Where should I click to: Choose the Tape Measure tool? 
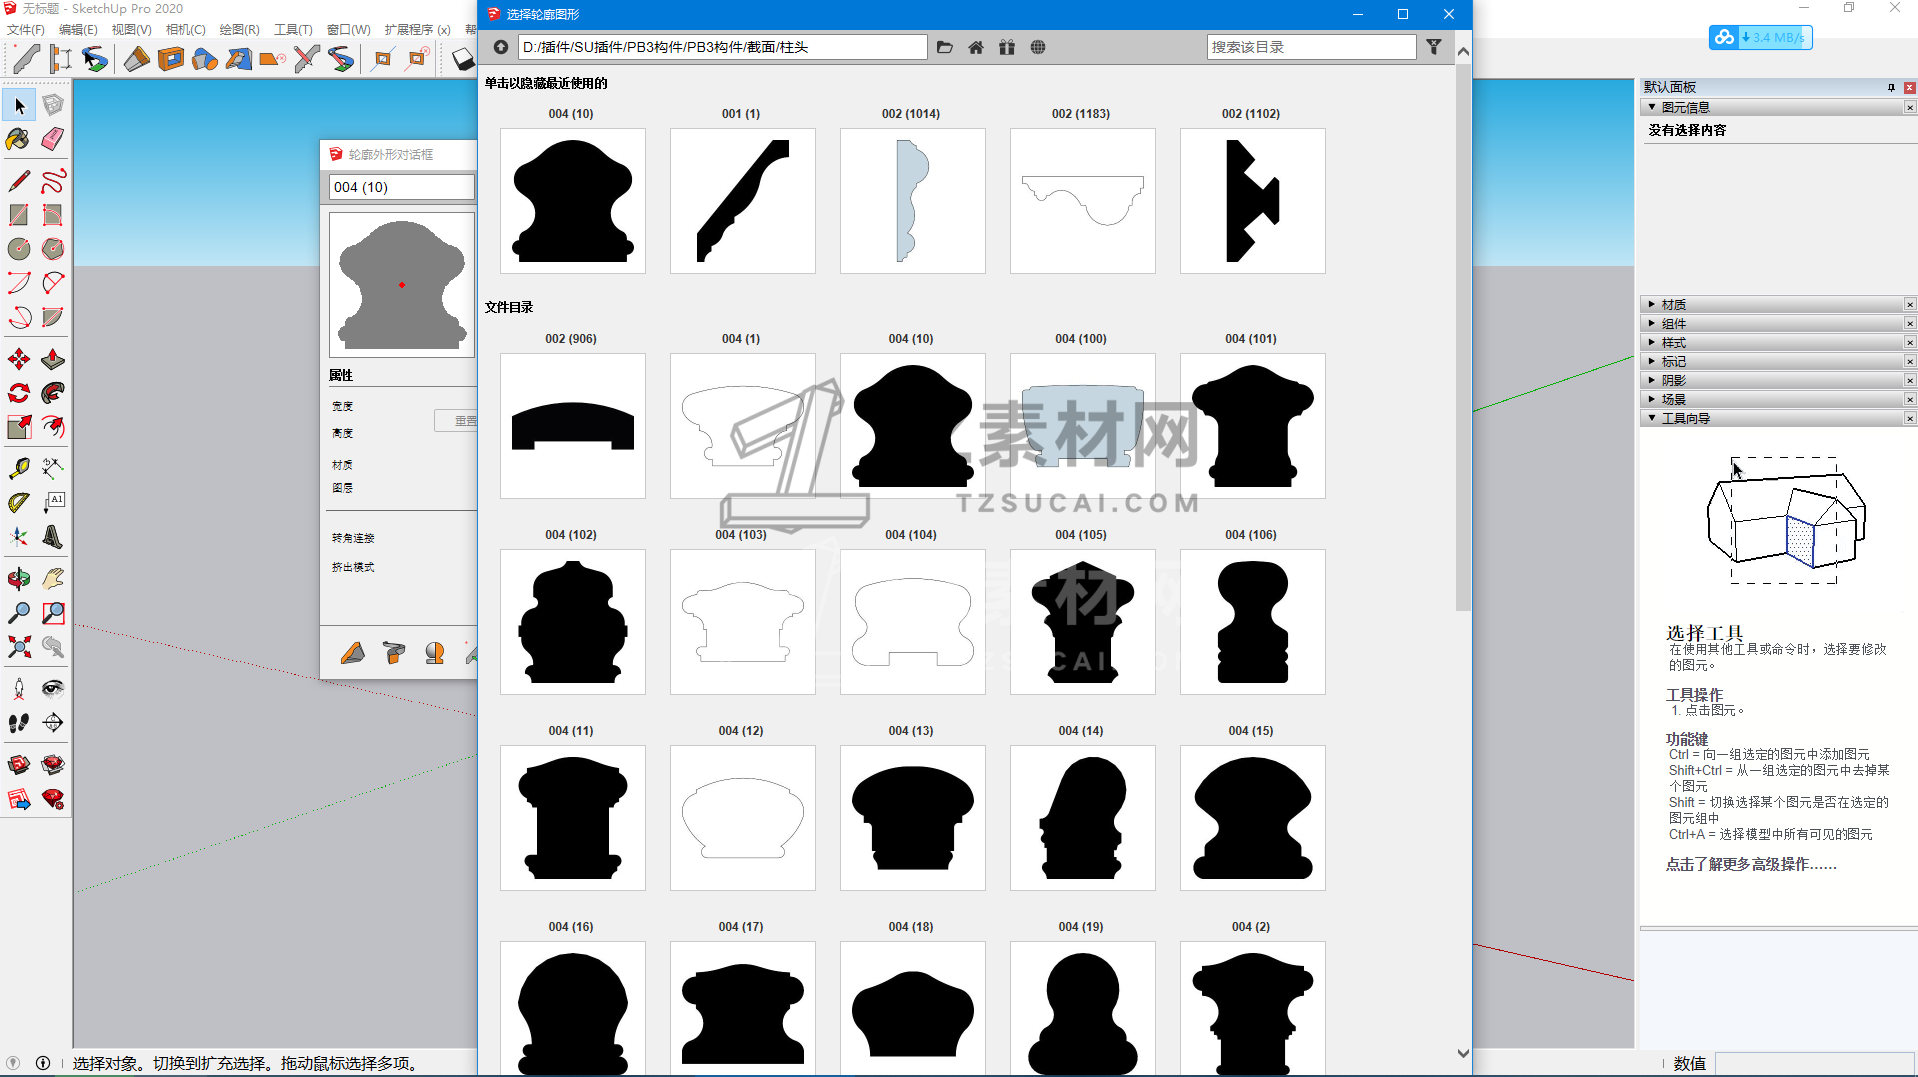point(18,468)
